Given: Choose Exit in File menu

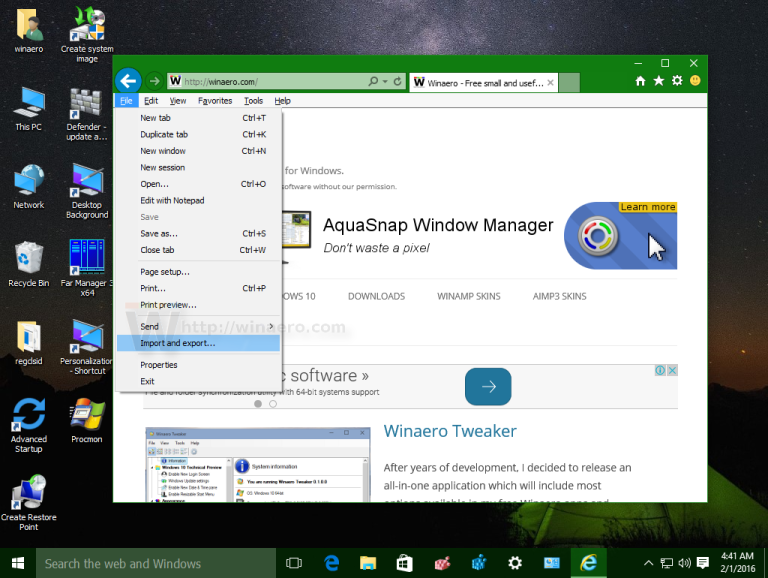Looking at the screenshot, I should click(198, 381).
